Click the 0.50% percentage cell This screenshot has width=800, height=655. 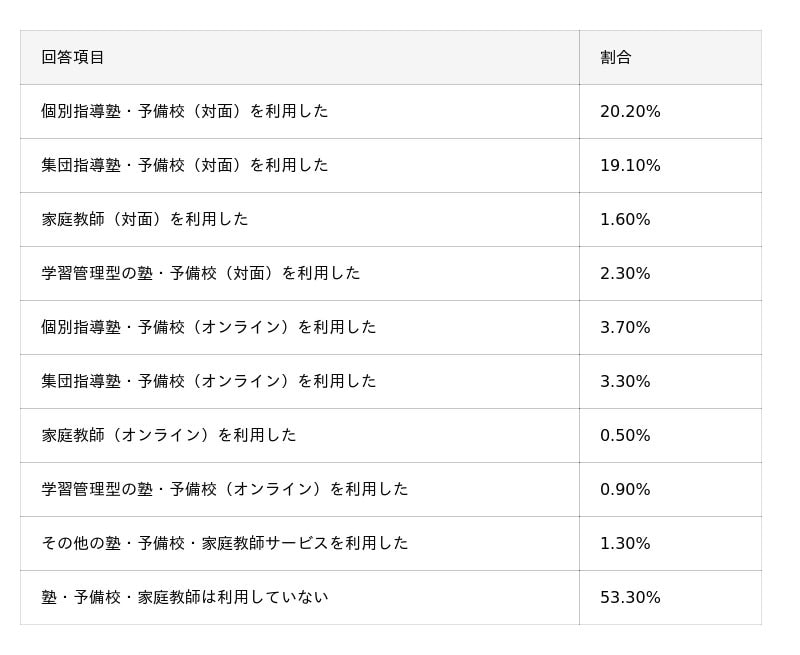[625, 435]
